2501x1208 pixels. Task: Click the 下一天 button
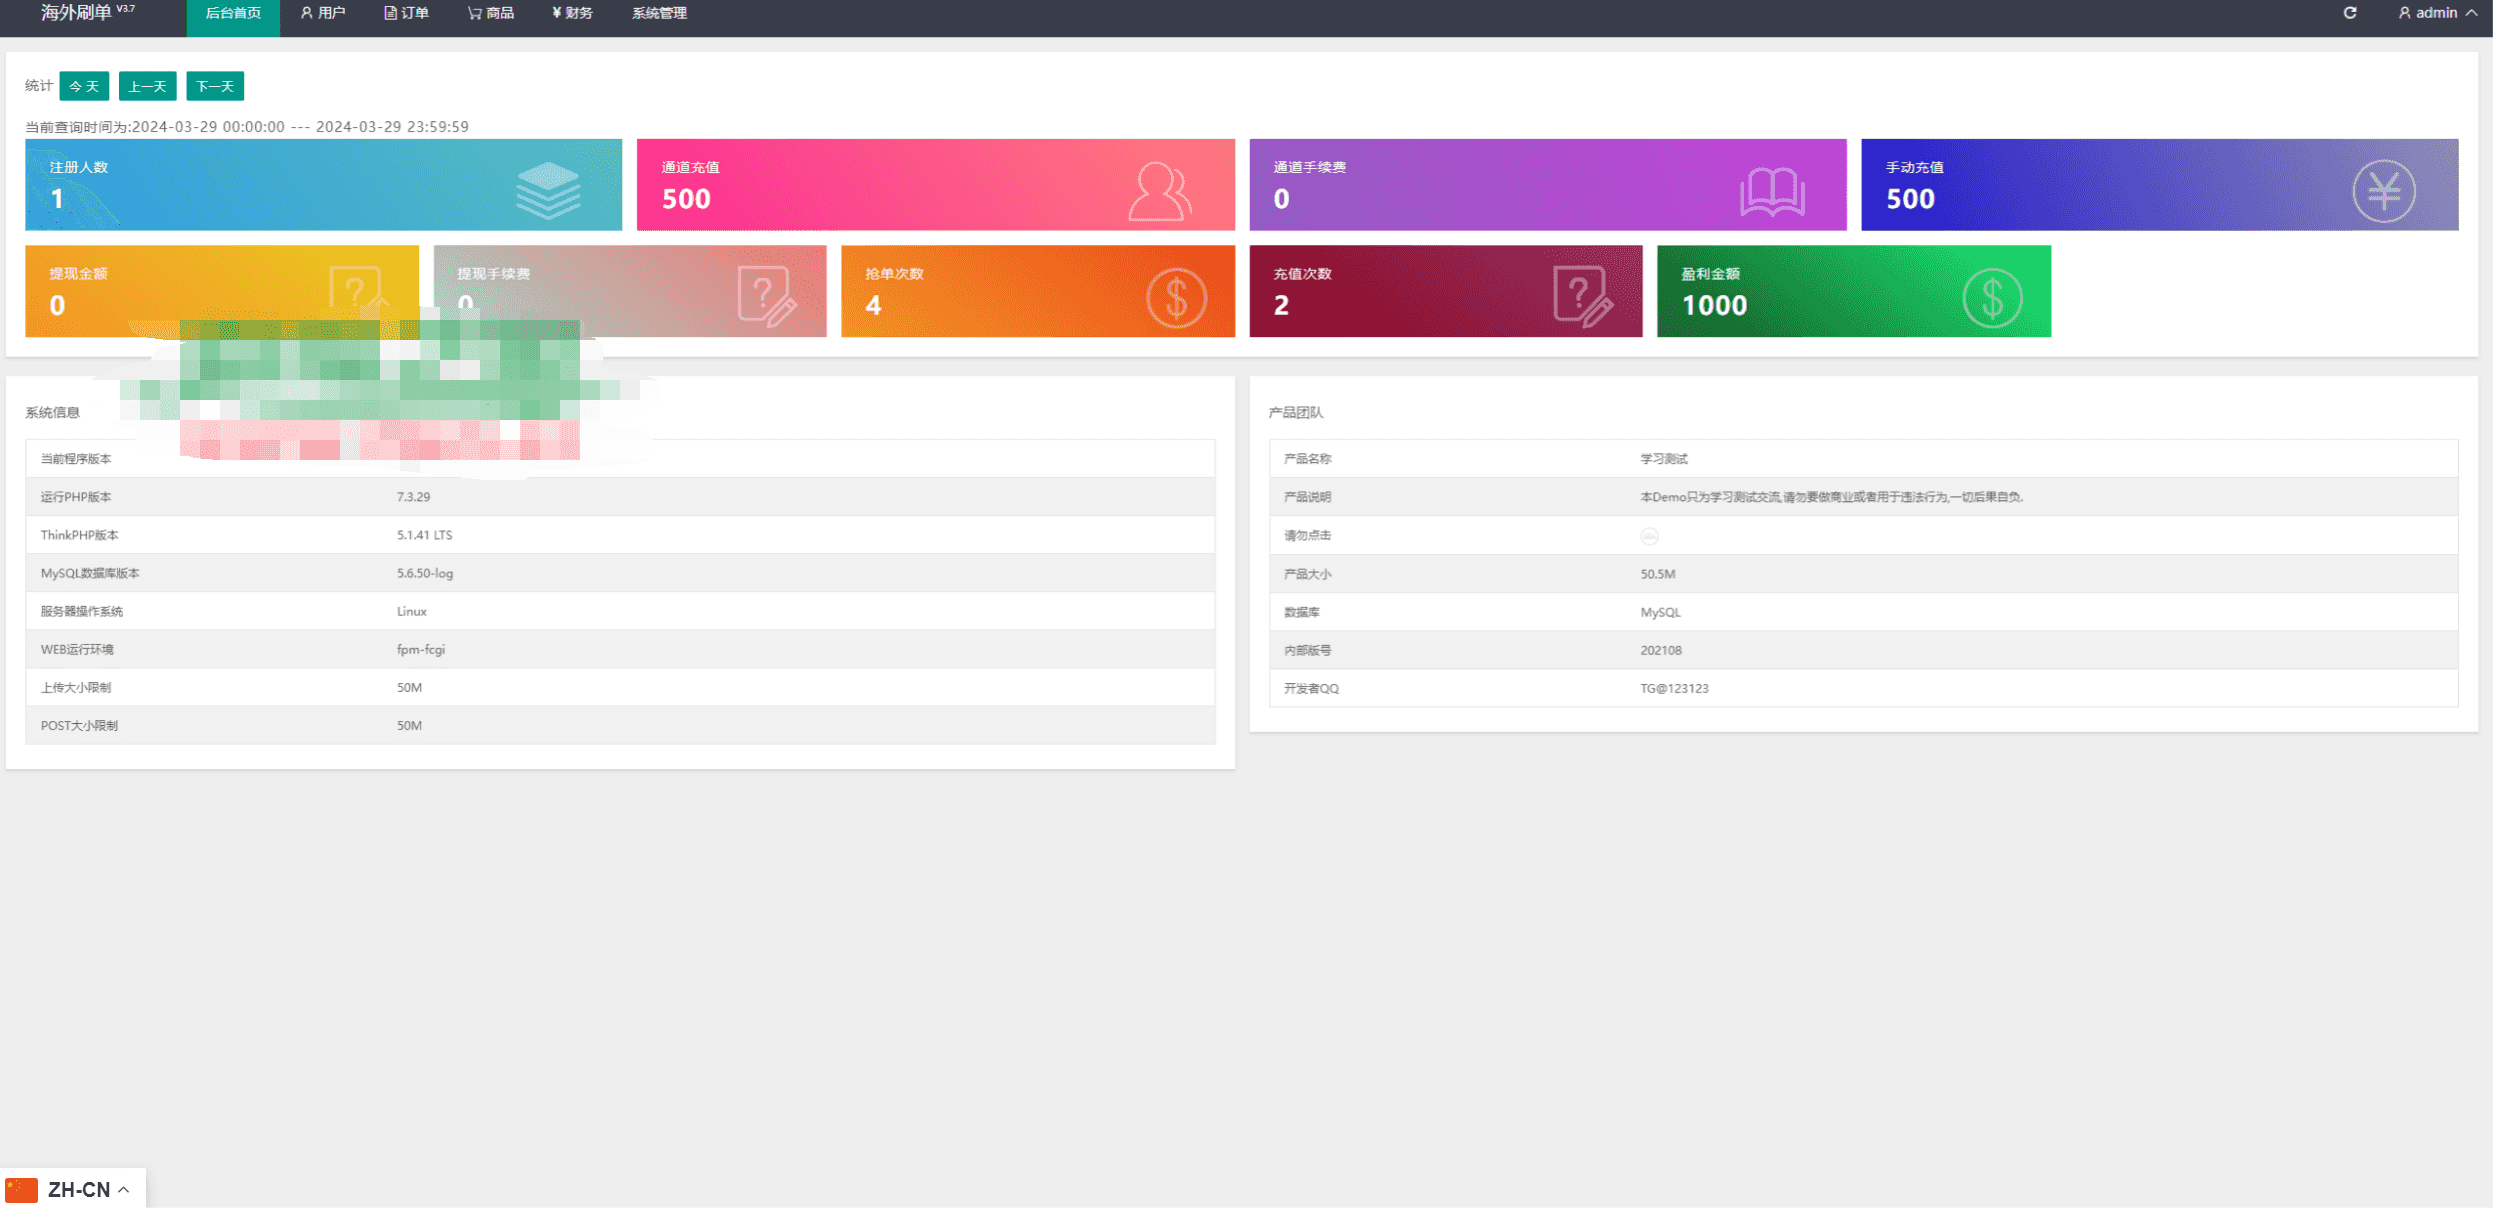[x=215, y=86]
